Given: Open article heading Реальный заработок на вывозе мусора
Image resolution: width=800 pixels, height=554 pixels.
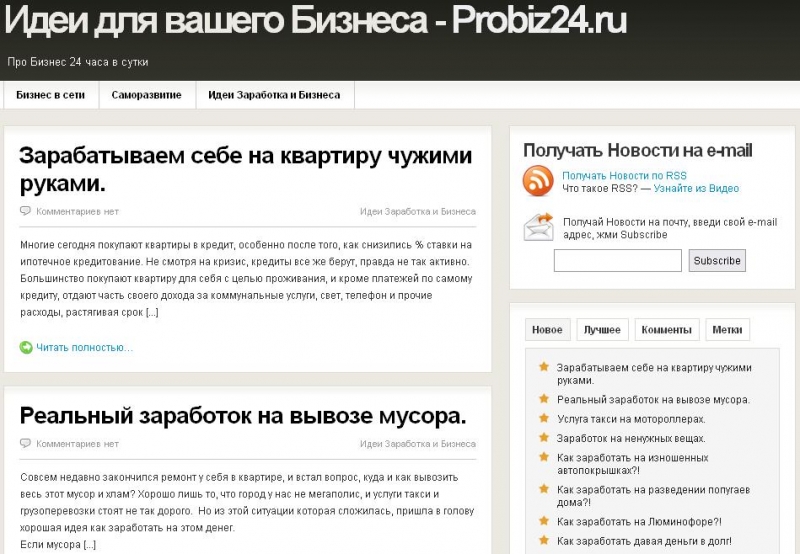Looking at the screenshot, I should coord(243,416).
